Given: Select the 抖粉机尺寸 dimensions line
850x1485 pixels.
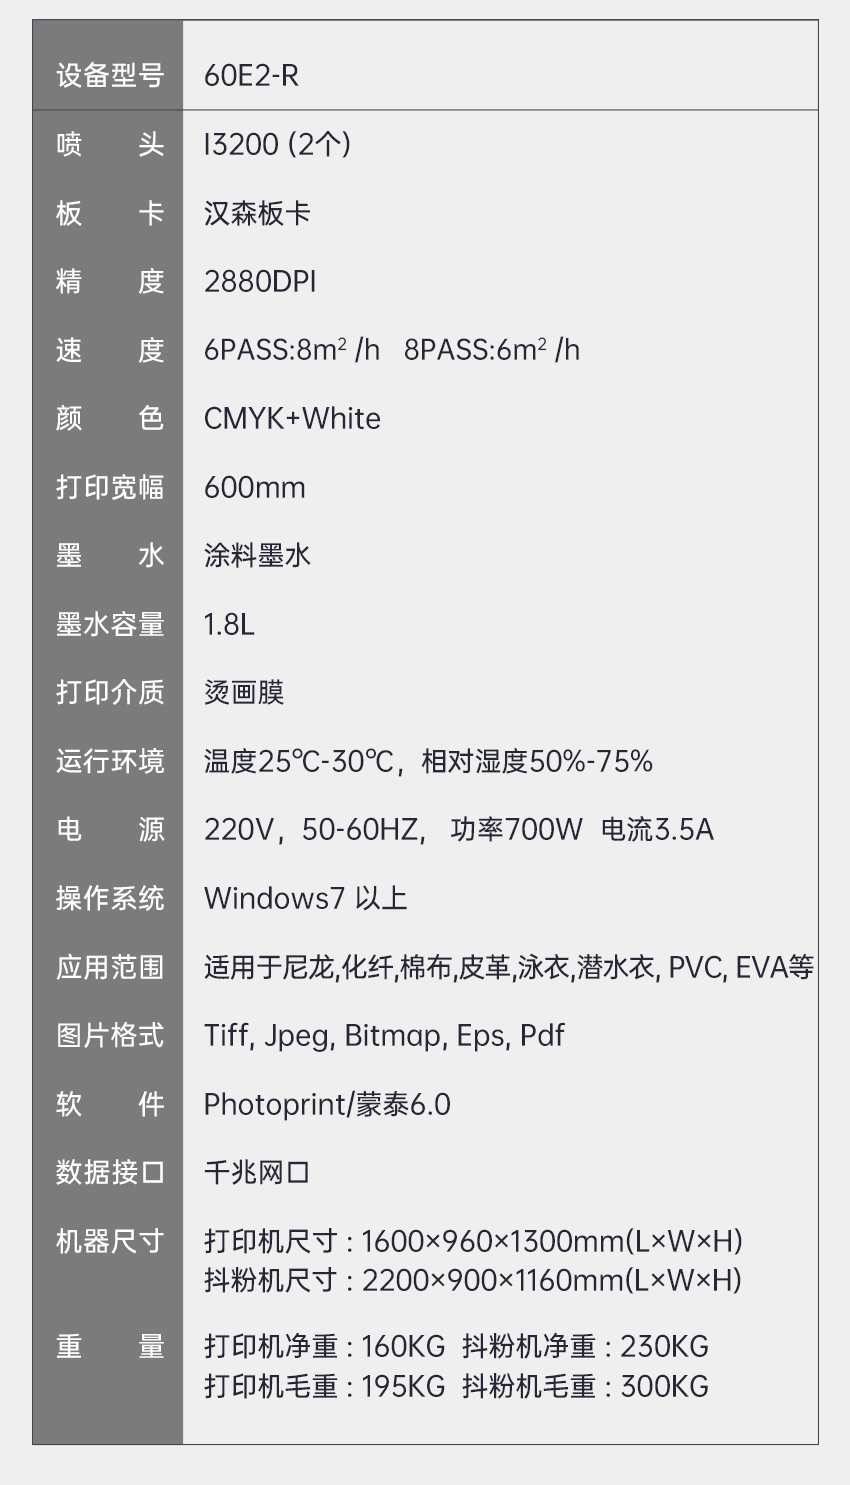Looking at the screenshot, I should [x=472, y=1280].
